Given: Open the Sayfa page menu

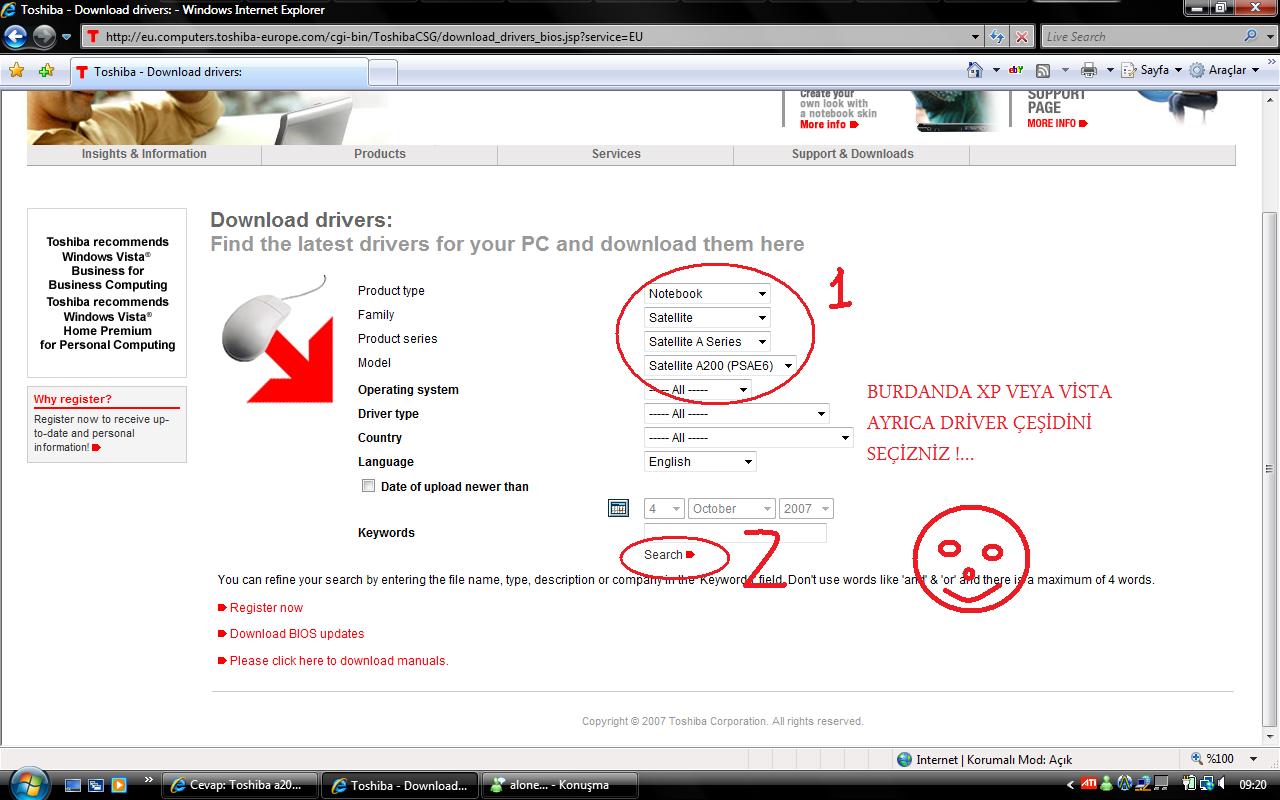Looking at the screenshot, I should [1153, 70].
